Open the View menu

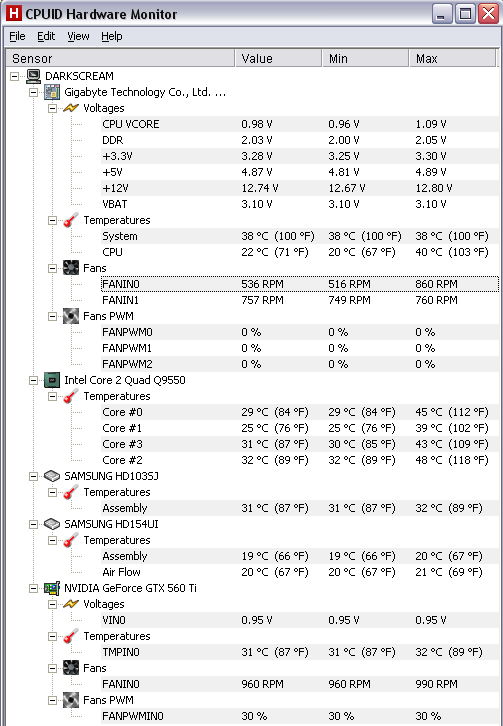(x=78, y=36)
